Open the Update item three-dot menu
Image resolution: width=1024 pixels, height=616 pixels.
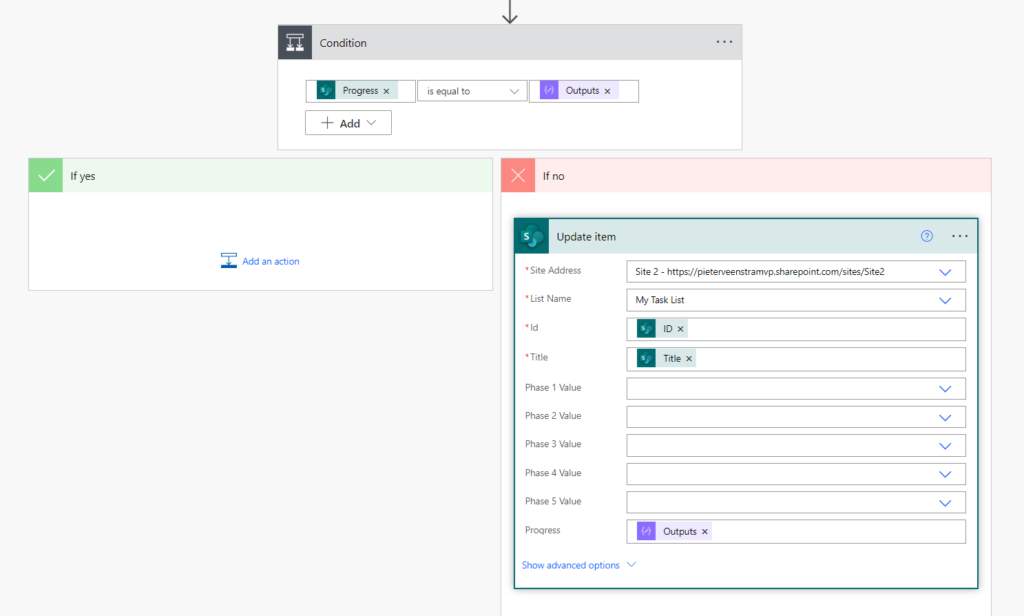(959, 236)
